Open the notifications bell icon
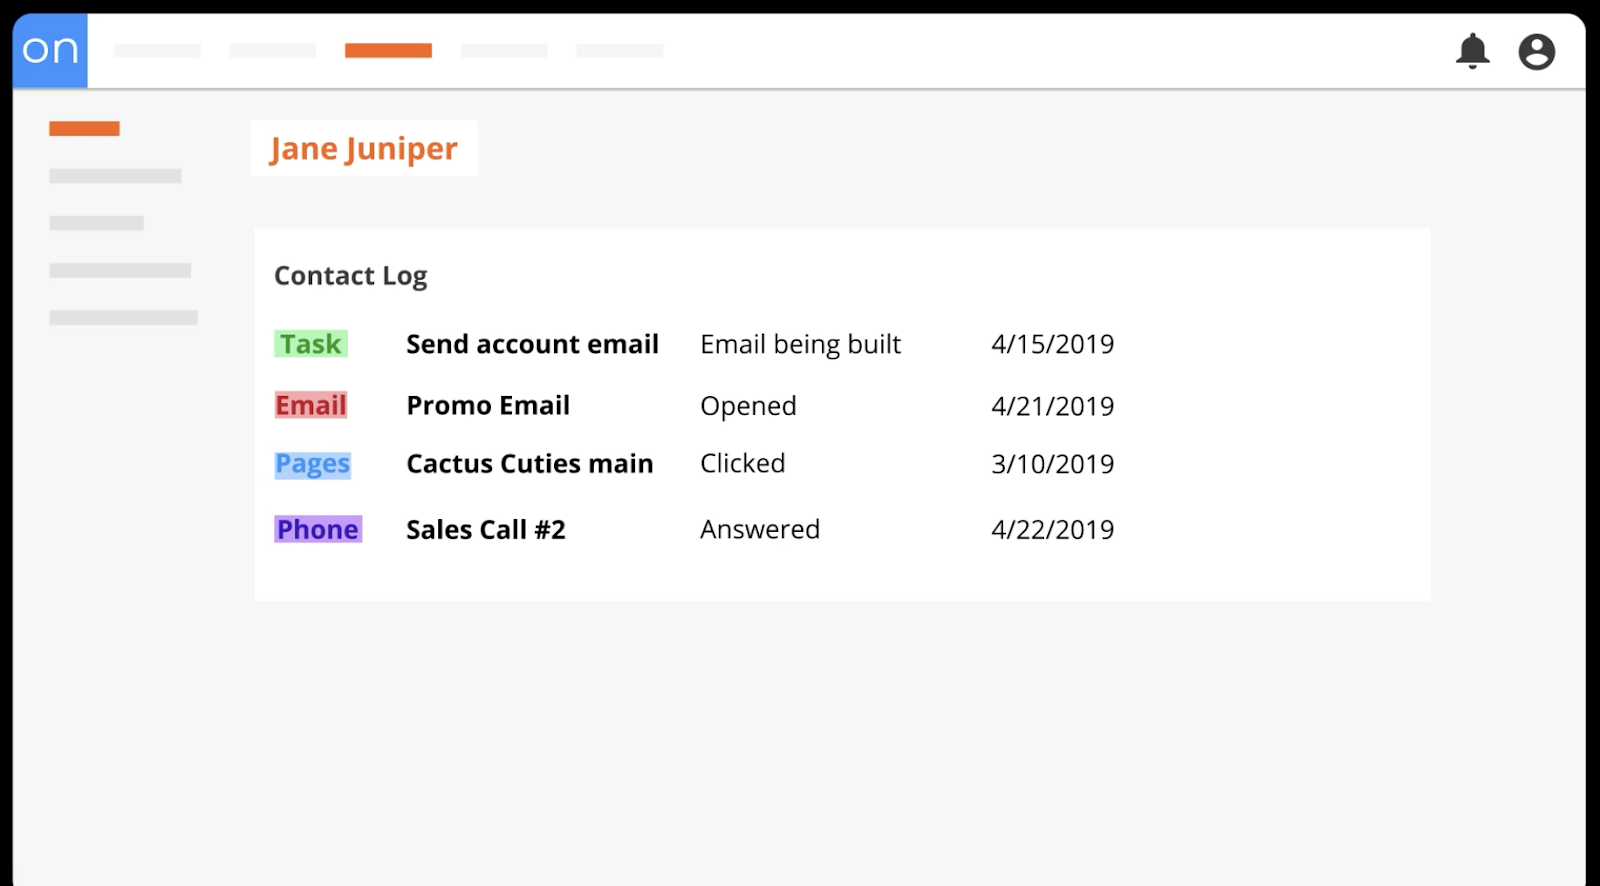 [x=1472, y=51]
